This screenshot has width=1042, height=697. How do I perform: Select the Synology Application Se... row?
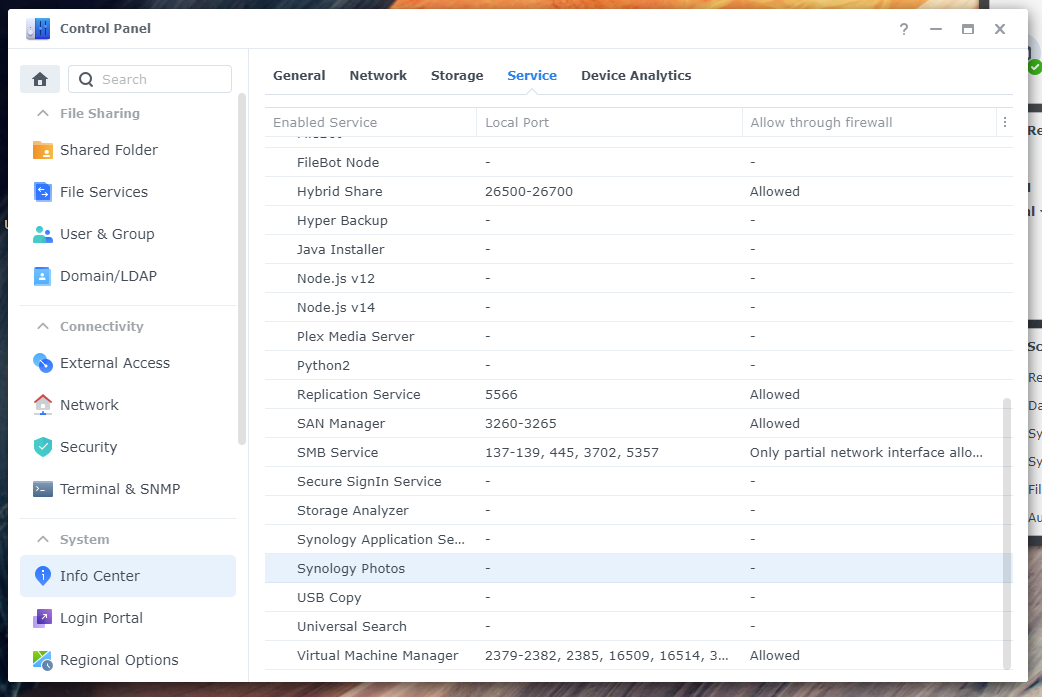pyautogui.click(x=639, y=540)
